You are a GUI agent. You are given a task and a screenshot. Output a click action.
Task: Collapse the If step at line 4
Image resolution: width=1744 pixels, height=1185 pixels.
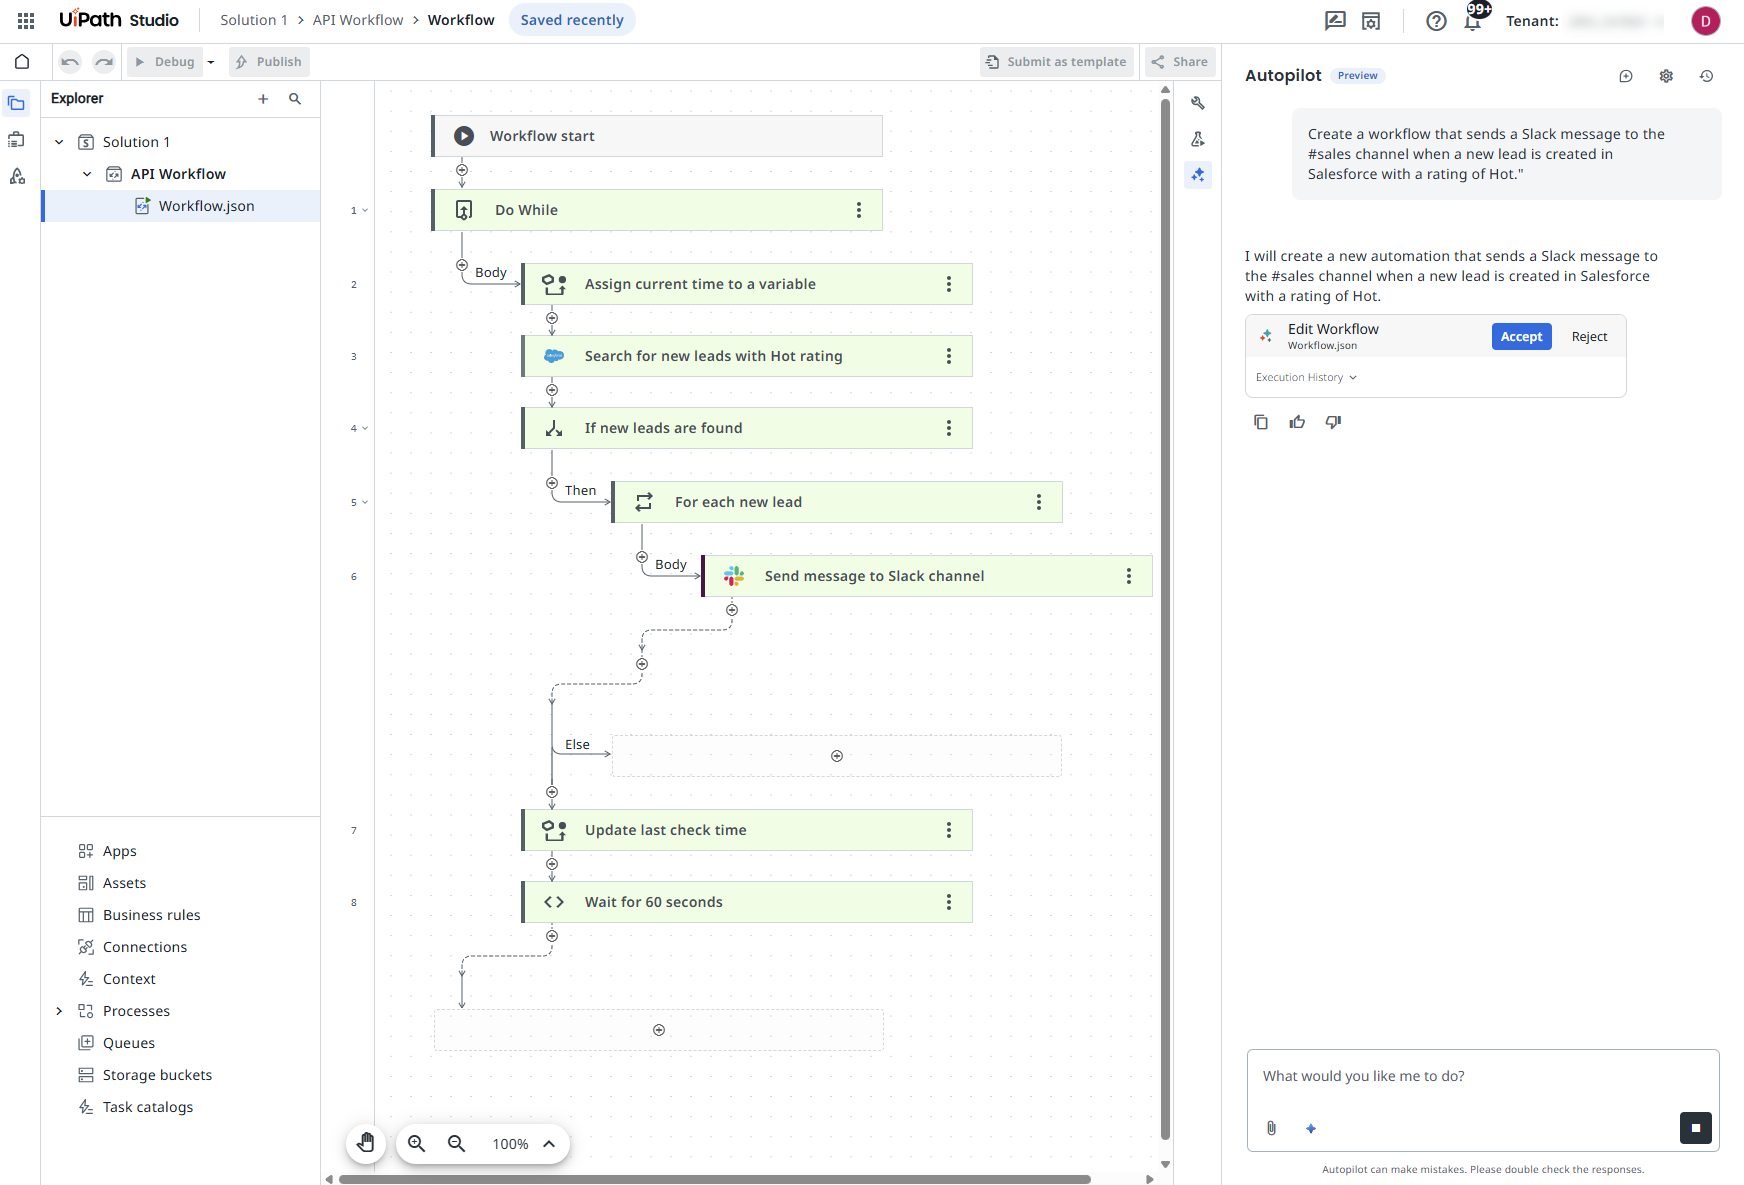(365, 428)
